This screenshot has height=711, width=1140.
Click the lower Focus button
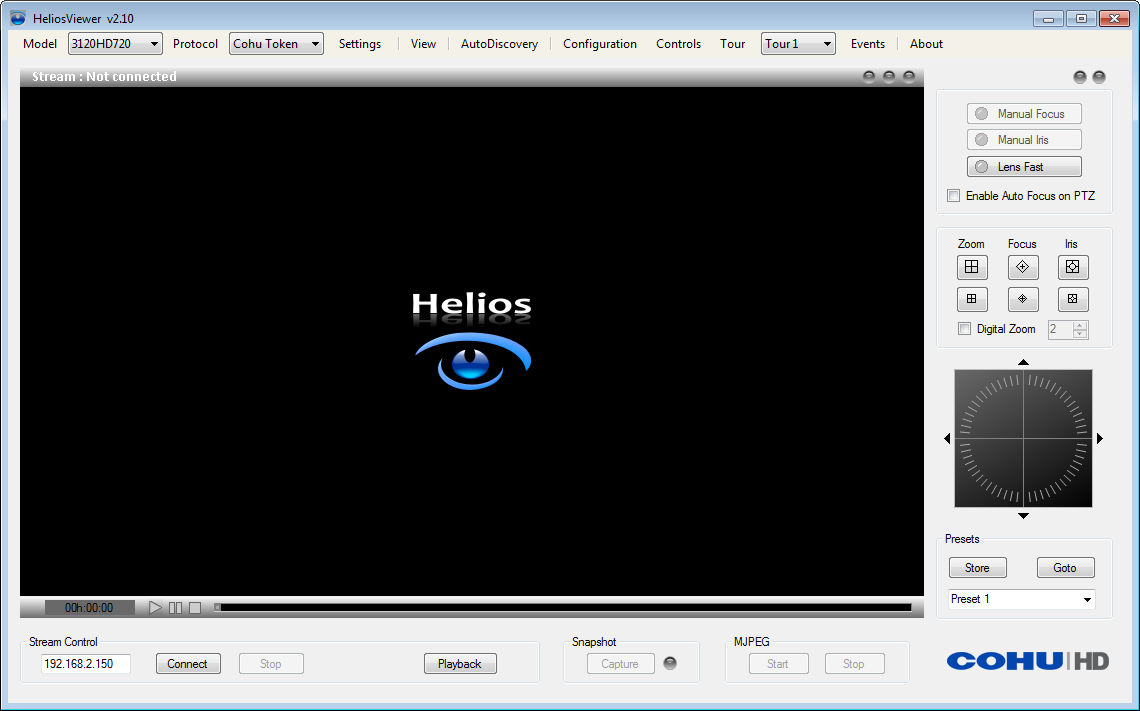coord(1022,299)
